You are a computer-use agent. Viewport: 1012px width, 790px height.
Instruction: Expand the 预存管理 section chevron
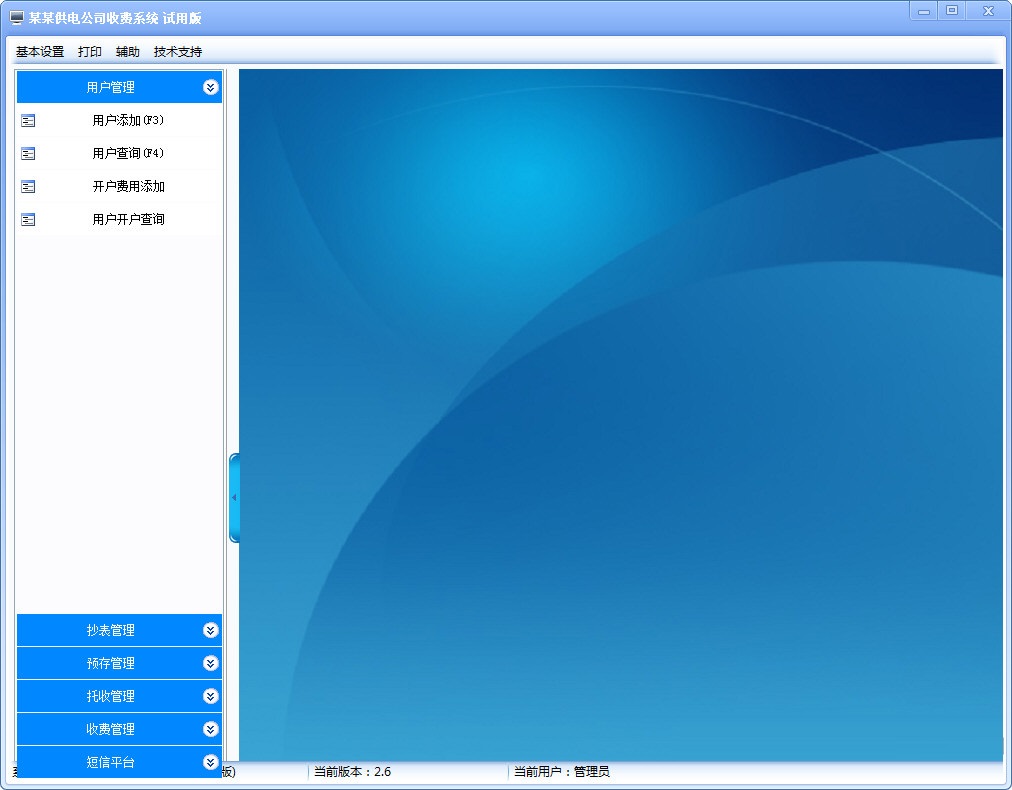tap(210, 663)
